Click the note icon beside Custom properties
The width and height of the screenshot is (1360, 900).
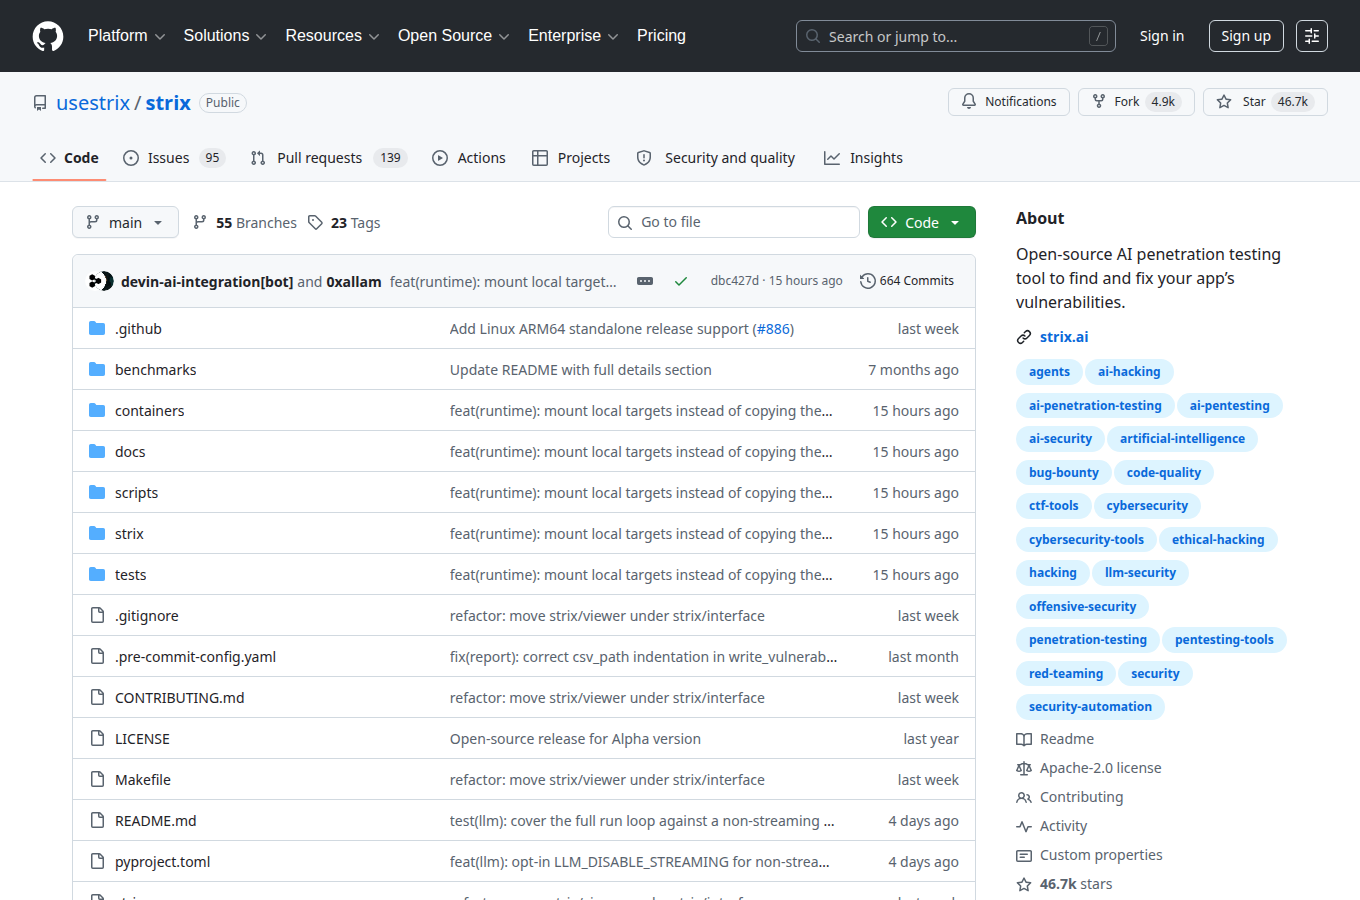[x=1024, y=855]
